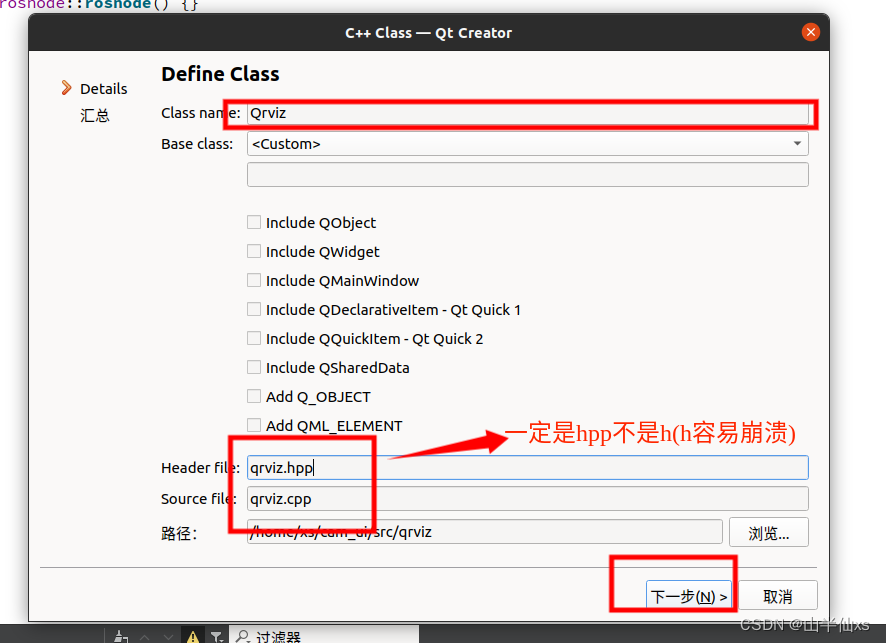886x643 pixels.
Task: Click the dialog title C++ Class — Qt Creator
Action: coord(428,33)
